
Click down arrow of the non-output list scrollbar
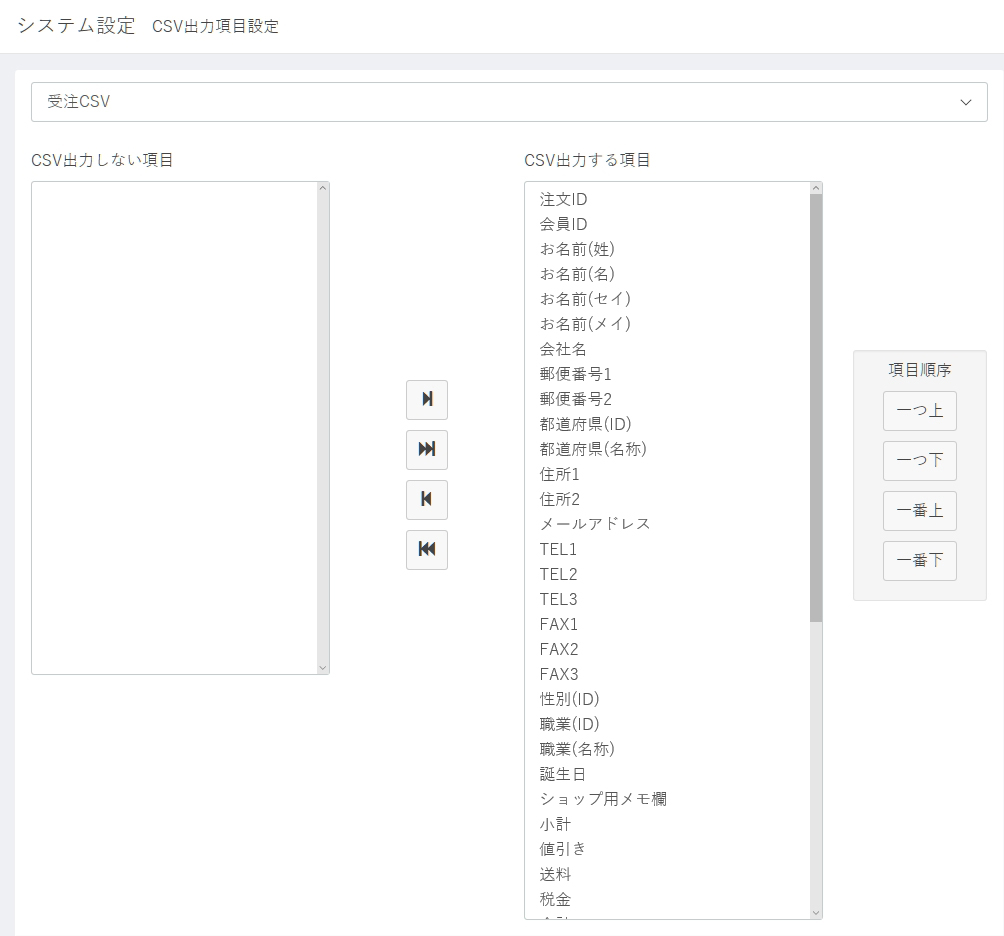tap(322, 667)
